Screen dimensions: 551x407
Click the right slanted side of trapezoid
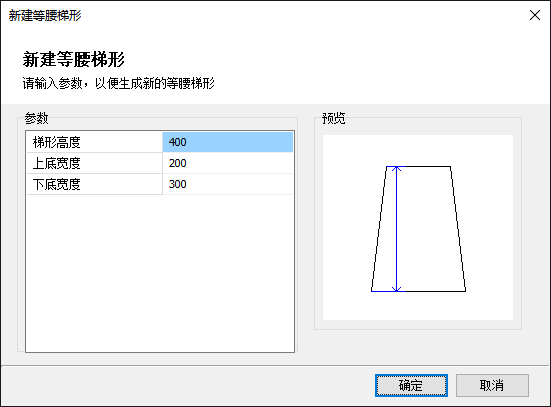pyautogui.click(x=458, y=229)
